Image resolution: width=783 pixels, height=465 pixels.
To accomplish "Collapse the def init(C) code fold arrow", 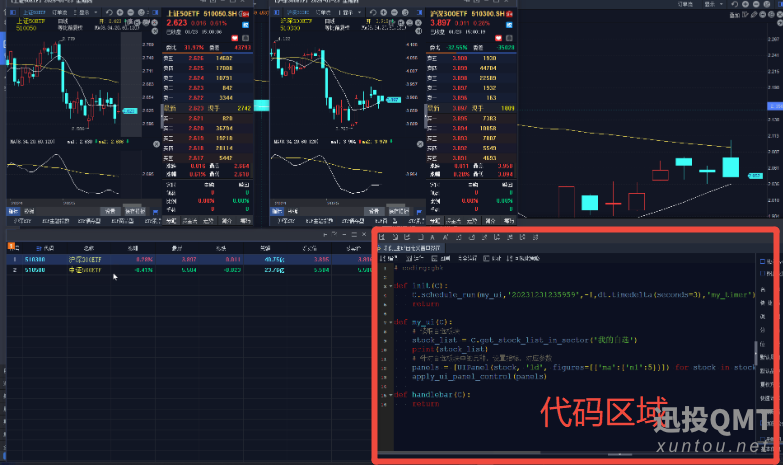I will click(x=391, y=286).
